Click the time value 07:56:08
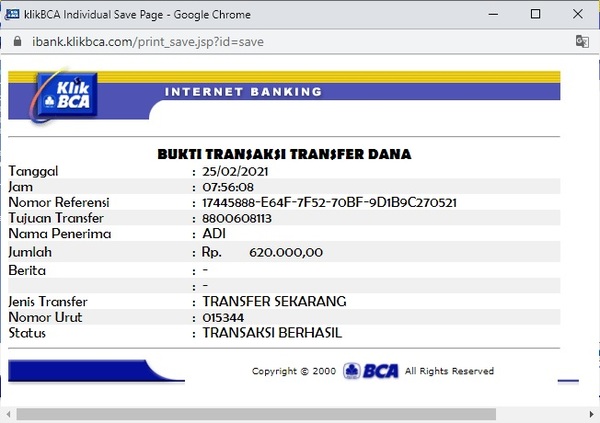This screenshot has height=423, width=600. click(228, 187)
